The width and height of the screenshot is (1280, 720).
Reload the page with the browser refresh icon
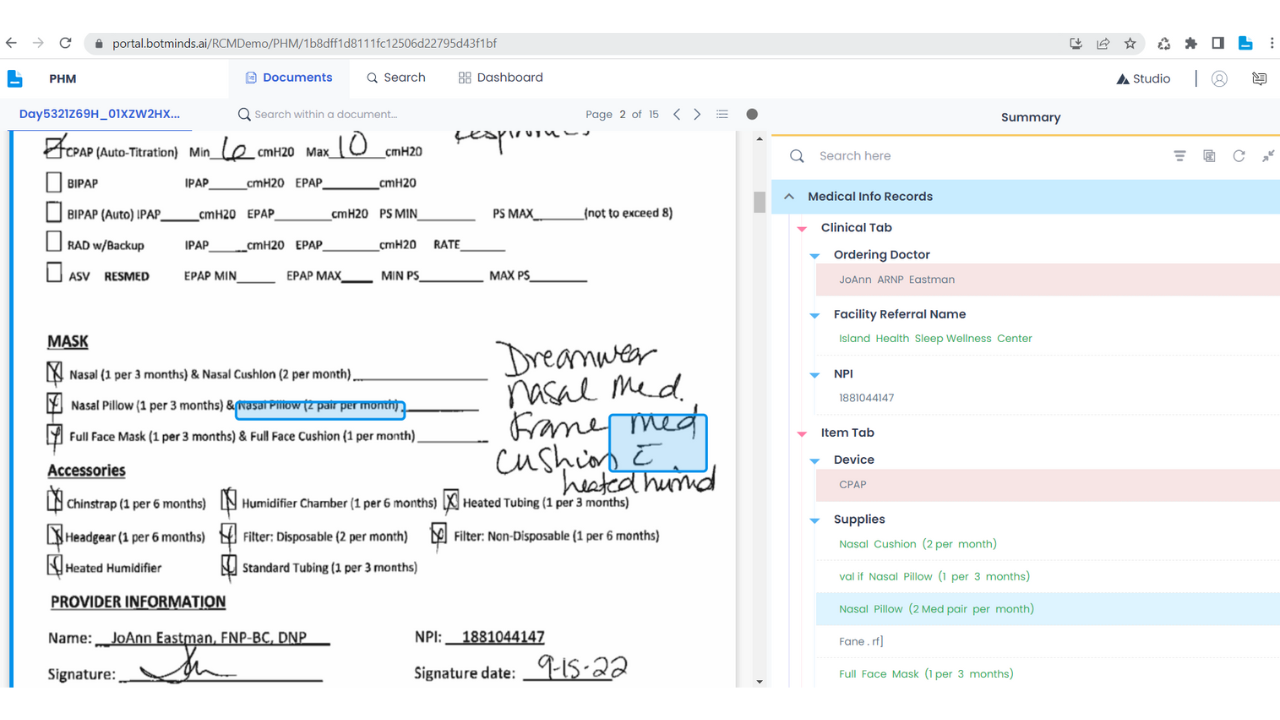click(65, 43)
